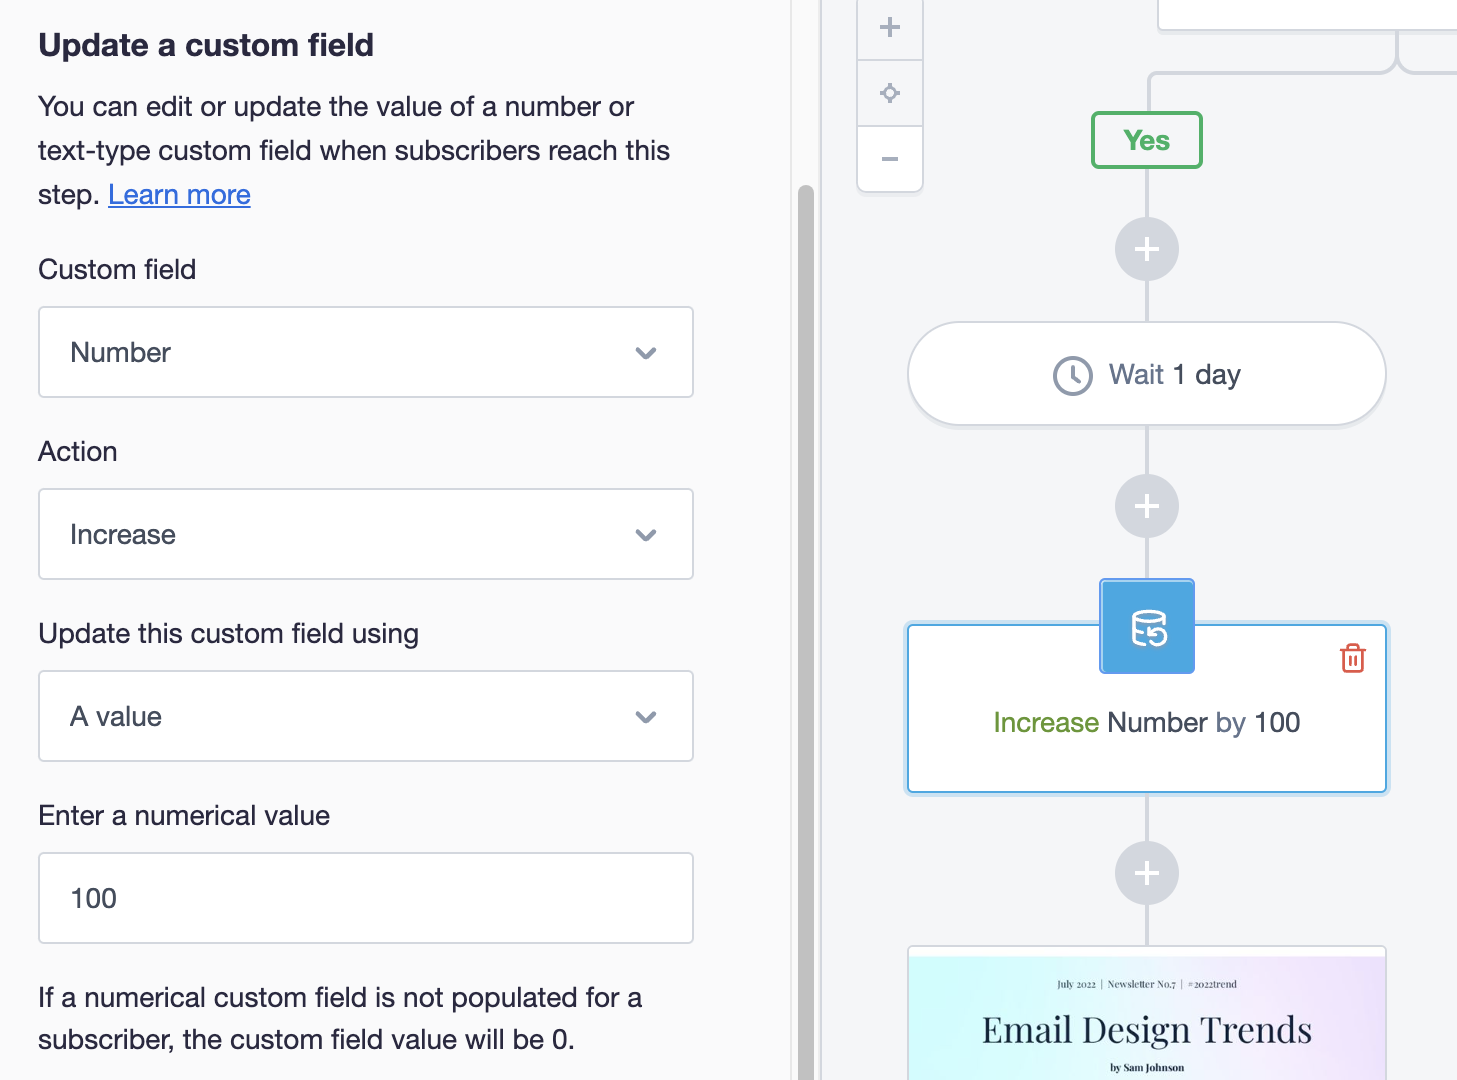Click the custom field database icon
Screen dimensions: 1457x1080
(1147, 627)
